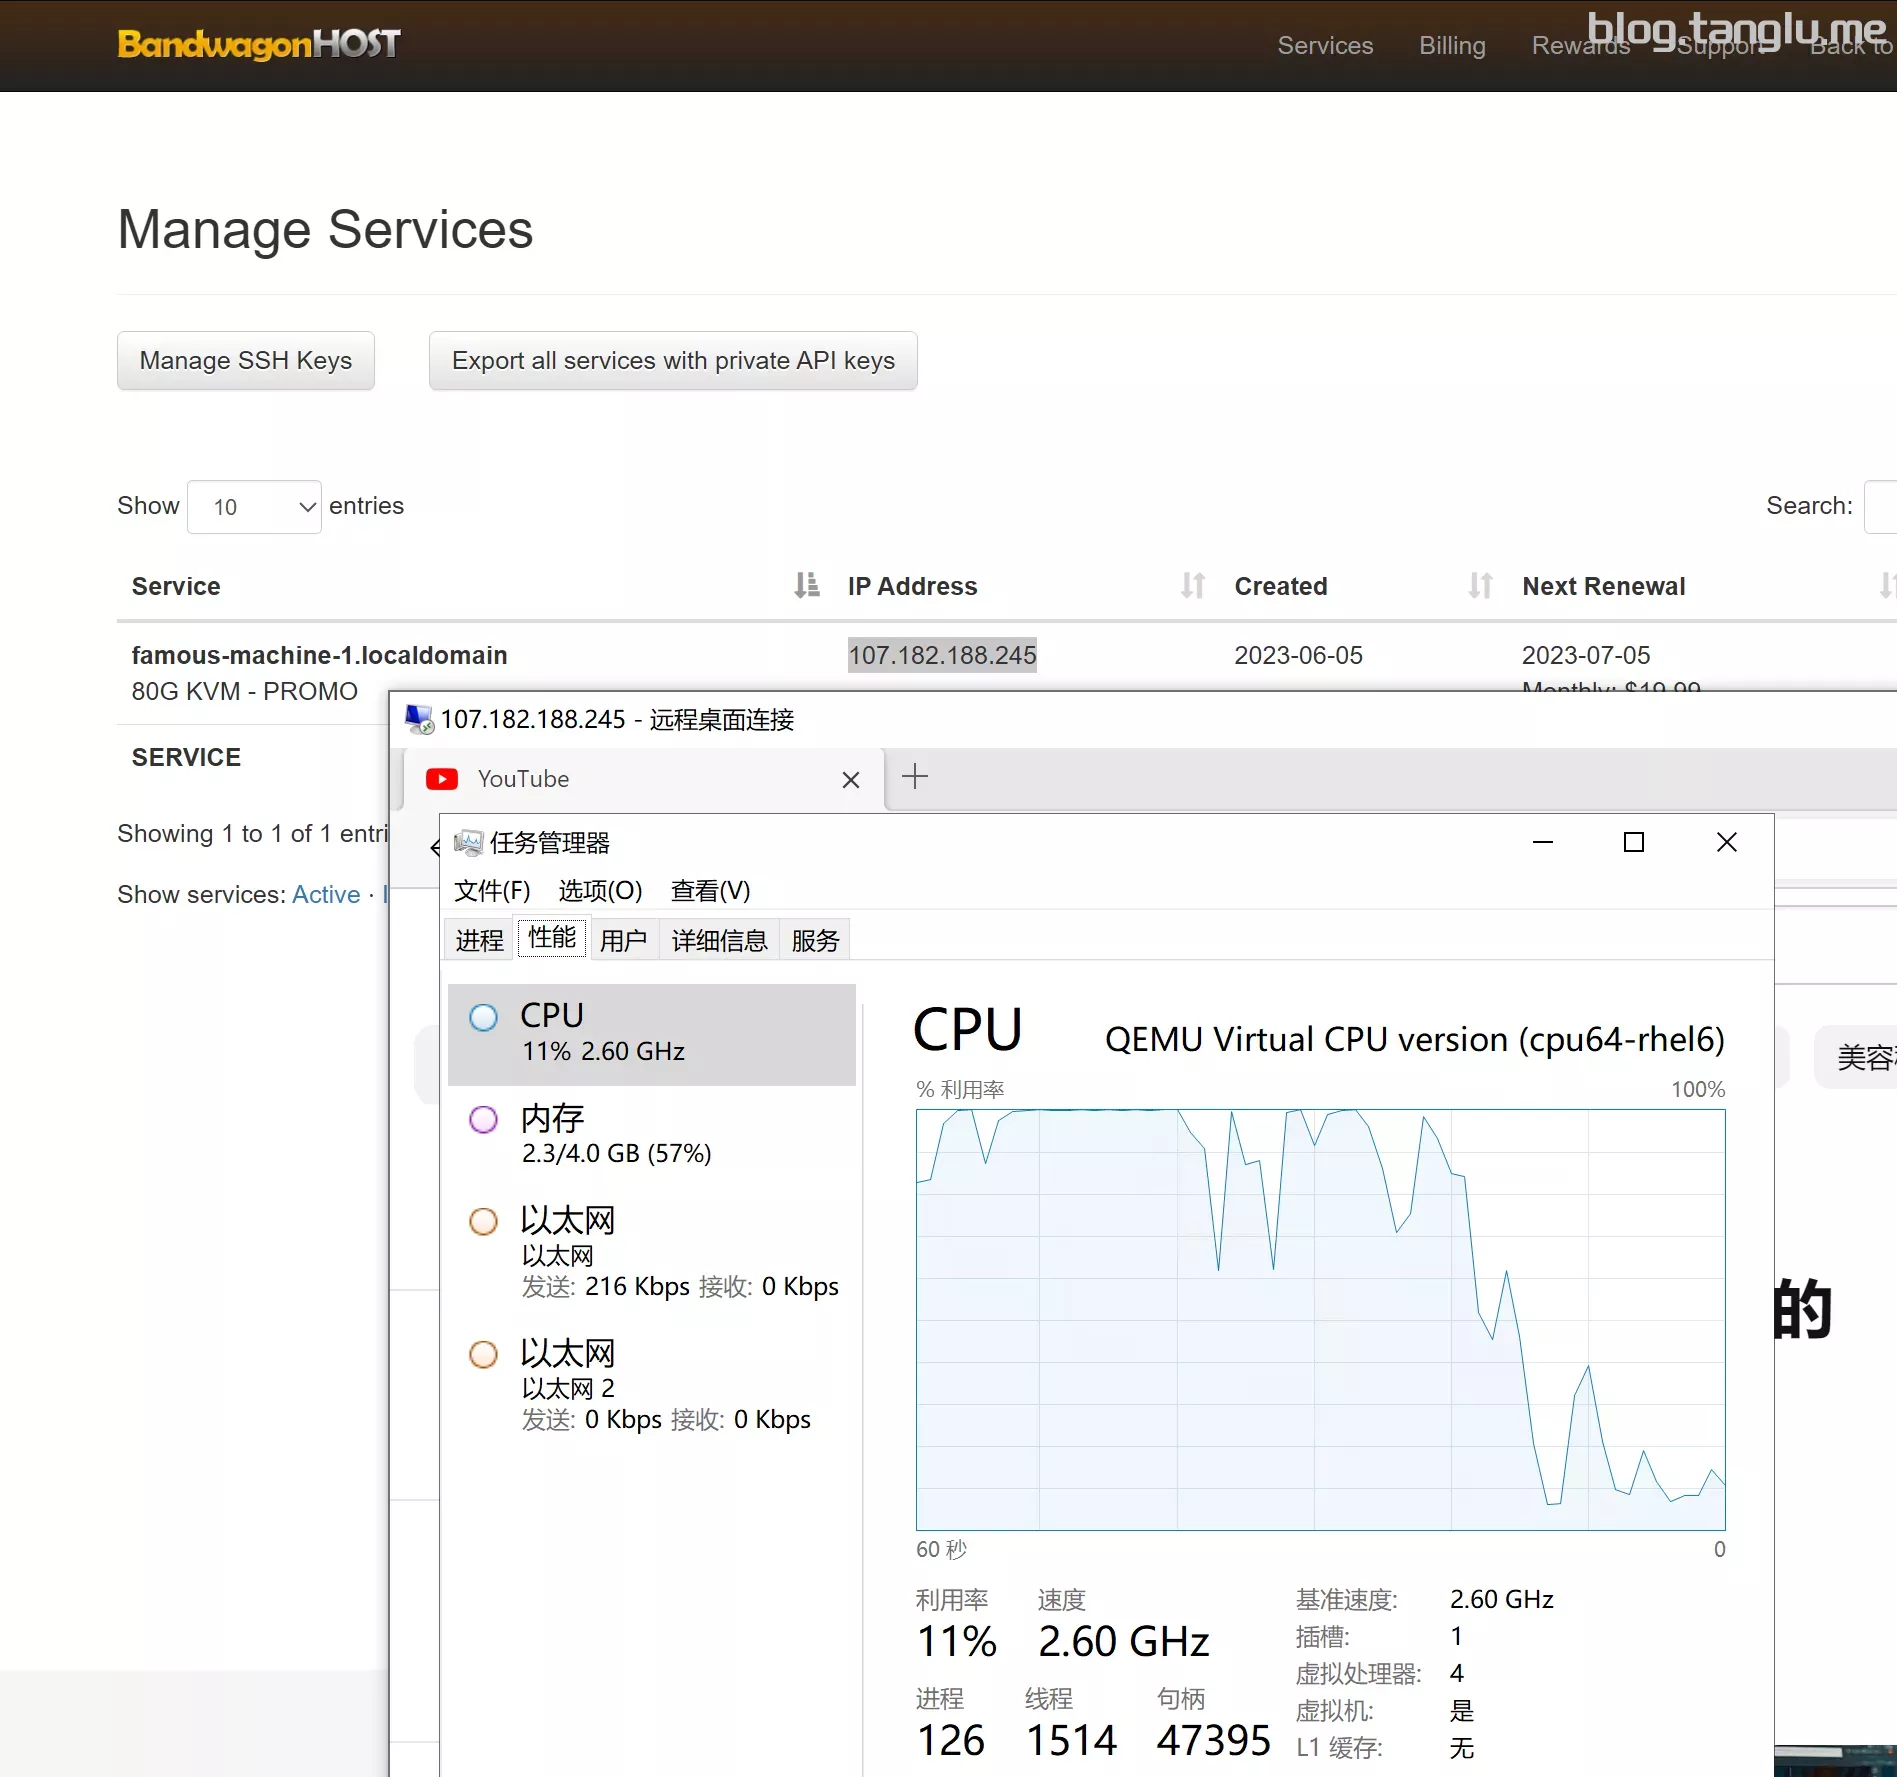Click Export all services with private API keys
Image resolution: width=1897 pixels, height=1777 pixels.
tap(673, 360)
